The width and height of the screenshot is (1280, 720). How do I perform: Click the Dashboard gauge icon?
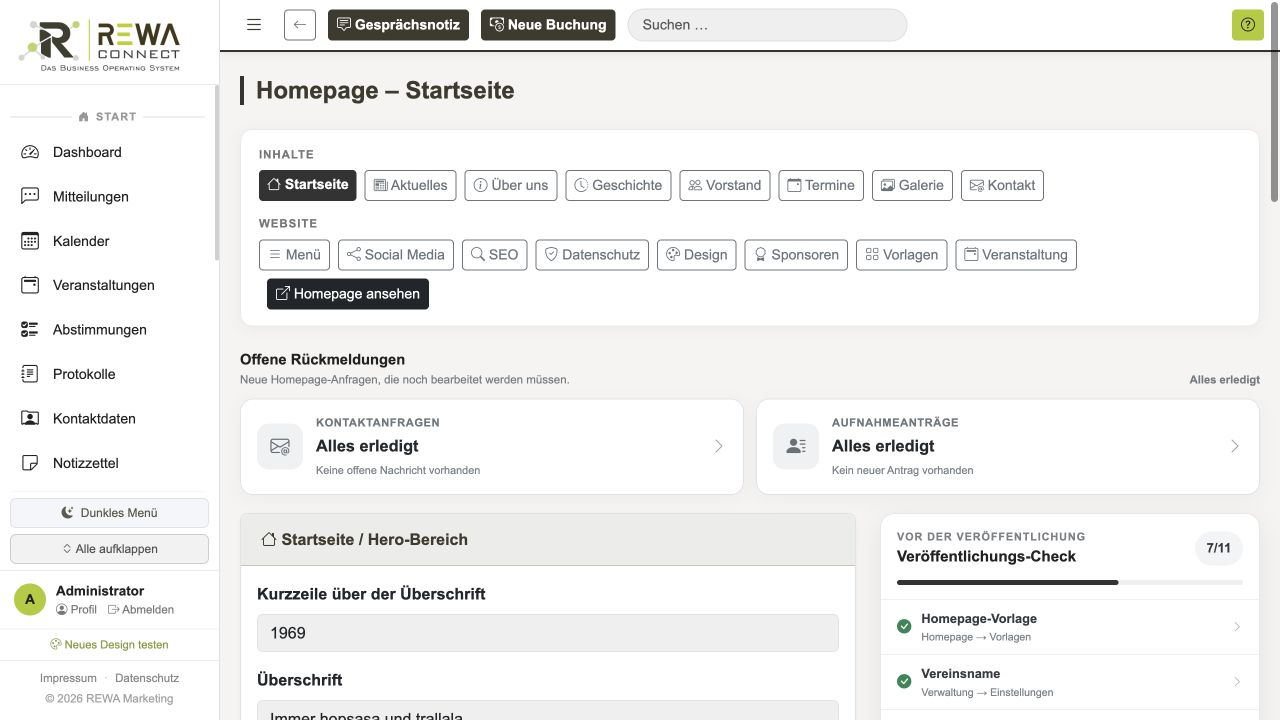point(30,152)
